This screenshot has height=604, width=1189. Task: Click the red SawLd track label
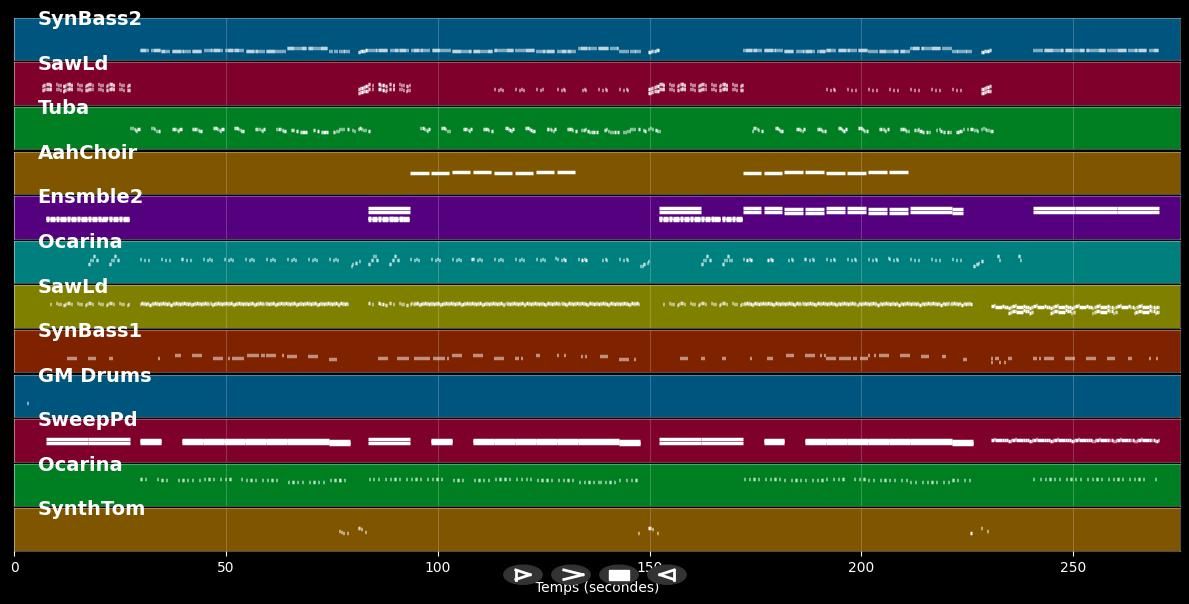[73, 64]
